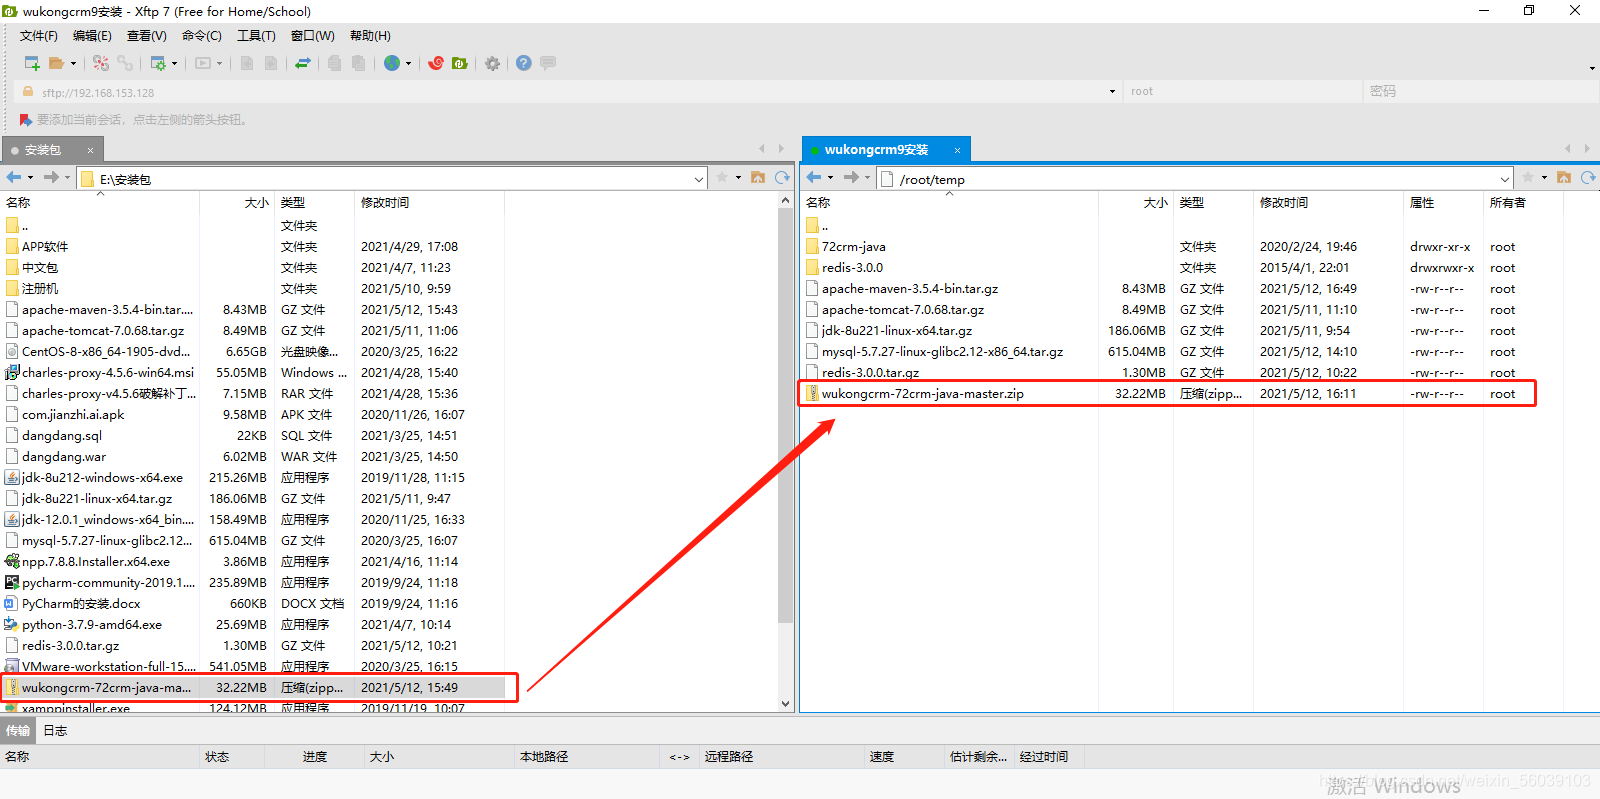The width and height of the screenshot is (1600, 799).
Task: Click the gray Reconnect chain icon
Action: (125, 63)
